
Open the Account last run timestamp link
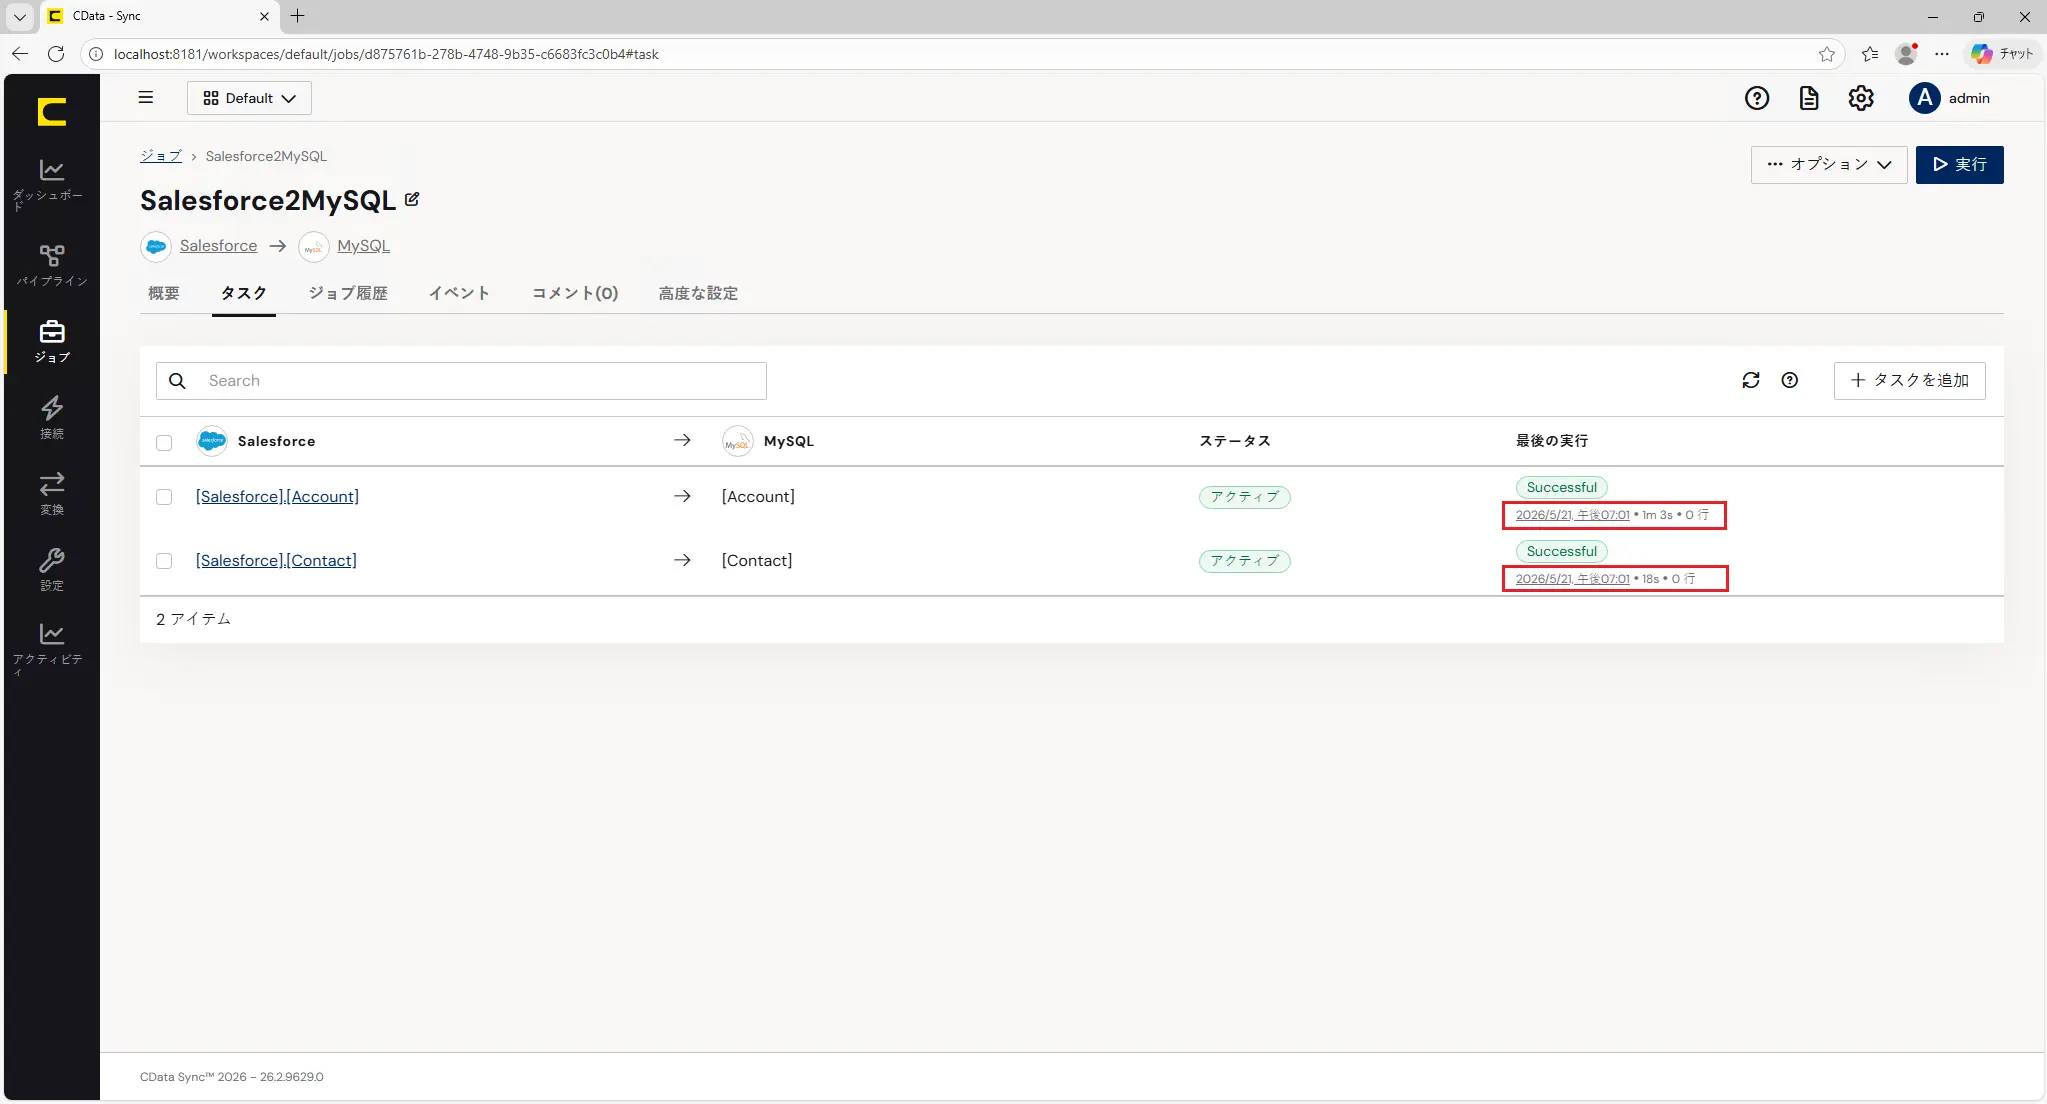point(1573,515)
